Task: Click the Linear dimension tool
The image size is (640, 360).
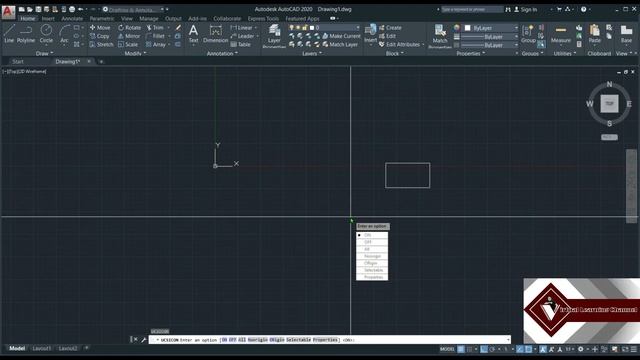Action: pyautogui.click(x=241, y=28)
